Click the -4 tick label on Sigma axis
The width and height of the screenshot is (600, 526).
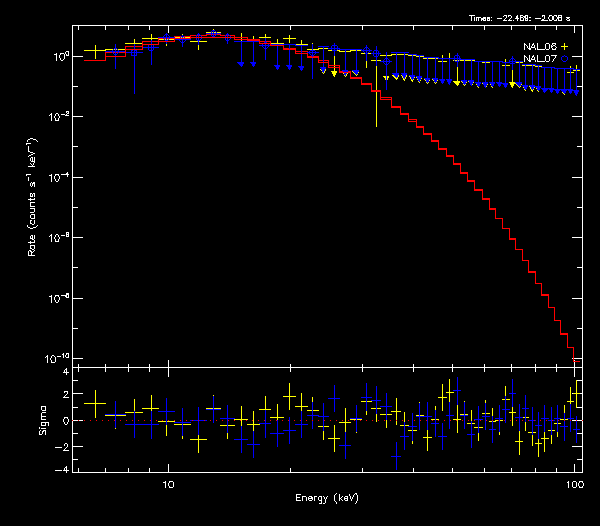coord(63,469)
